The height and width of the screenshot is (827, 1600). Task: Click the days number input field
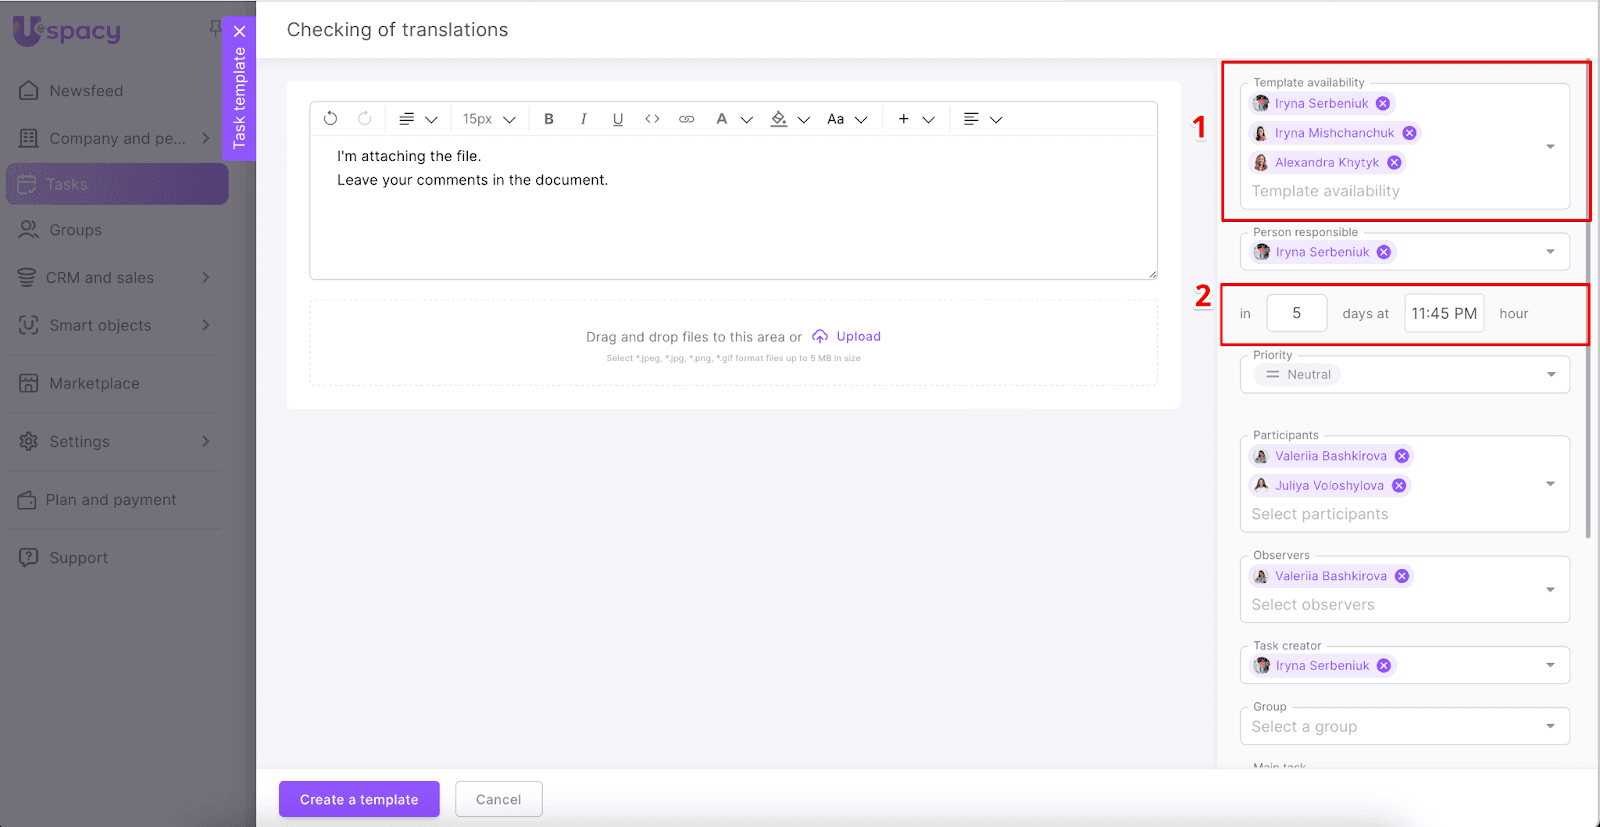[1296, 314]
